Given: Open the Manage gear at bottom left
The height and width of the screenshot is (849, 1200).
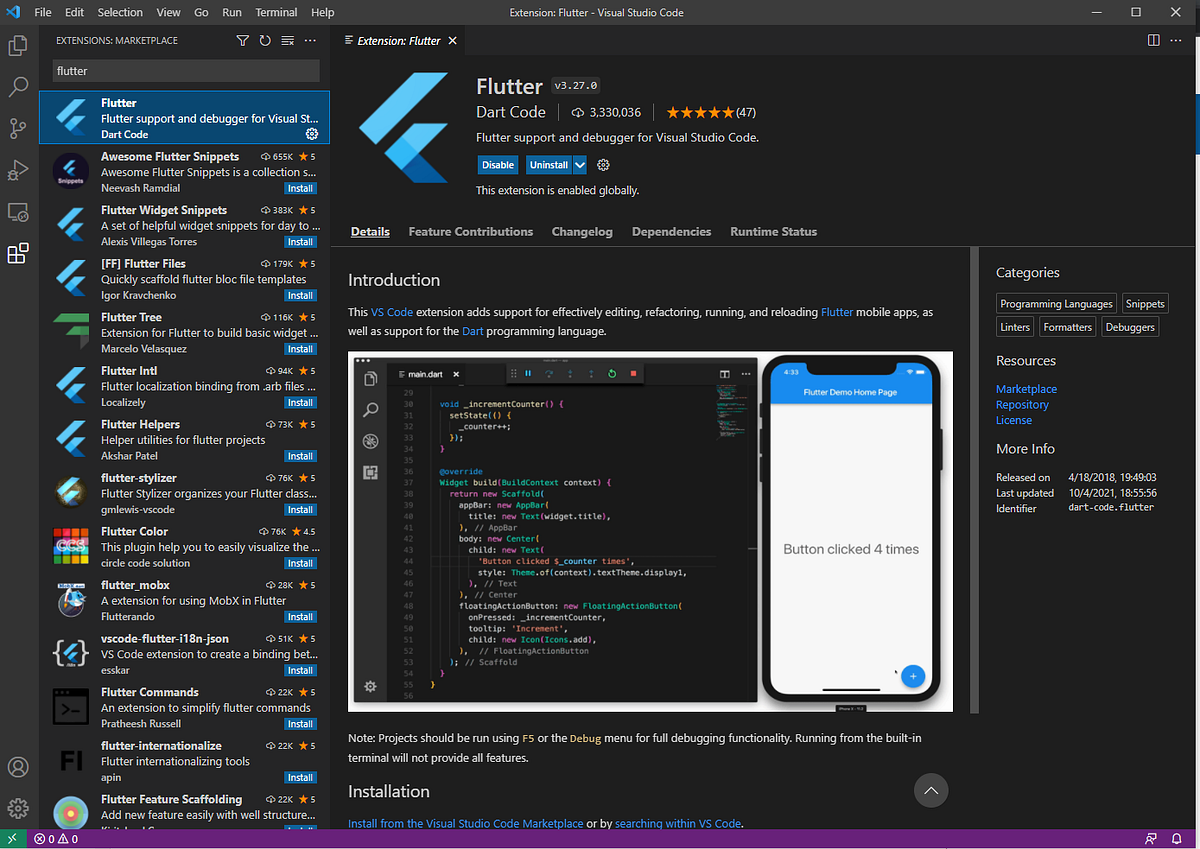Looking at the screenshot, I should 18,808.
